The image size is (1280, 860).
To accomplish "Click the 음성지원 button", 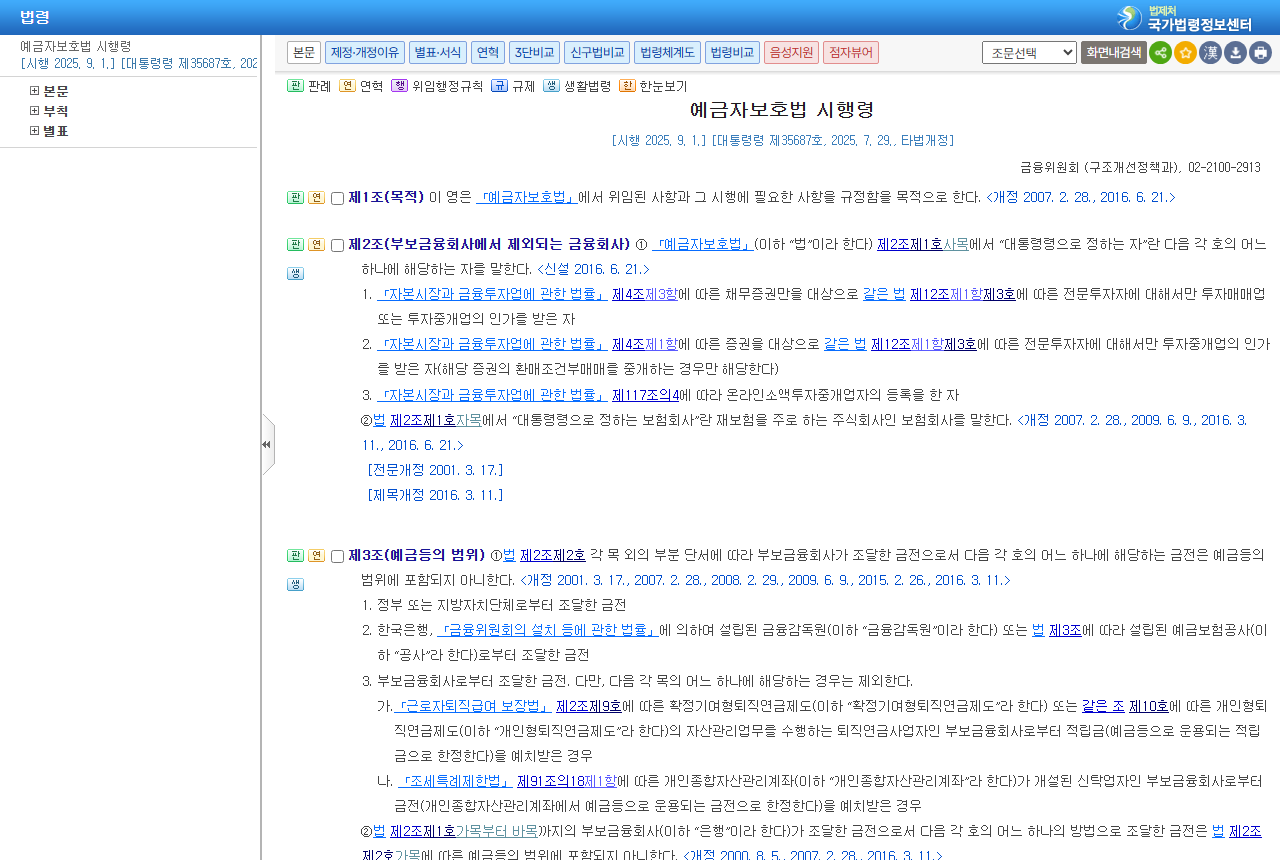I will pos(791,52).
